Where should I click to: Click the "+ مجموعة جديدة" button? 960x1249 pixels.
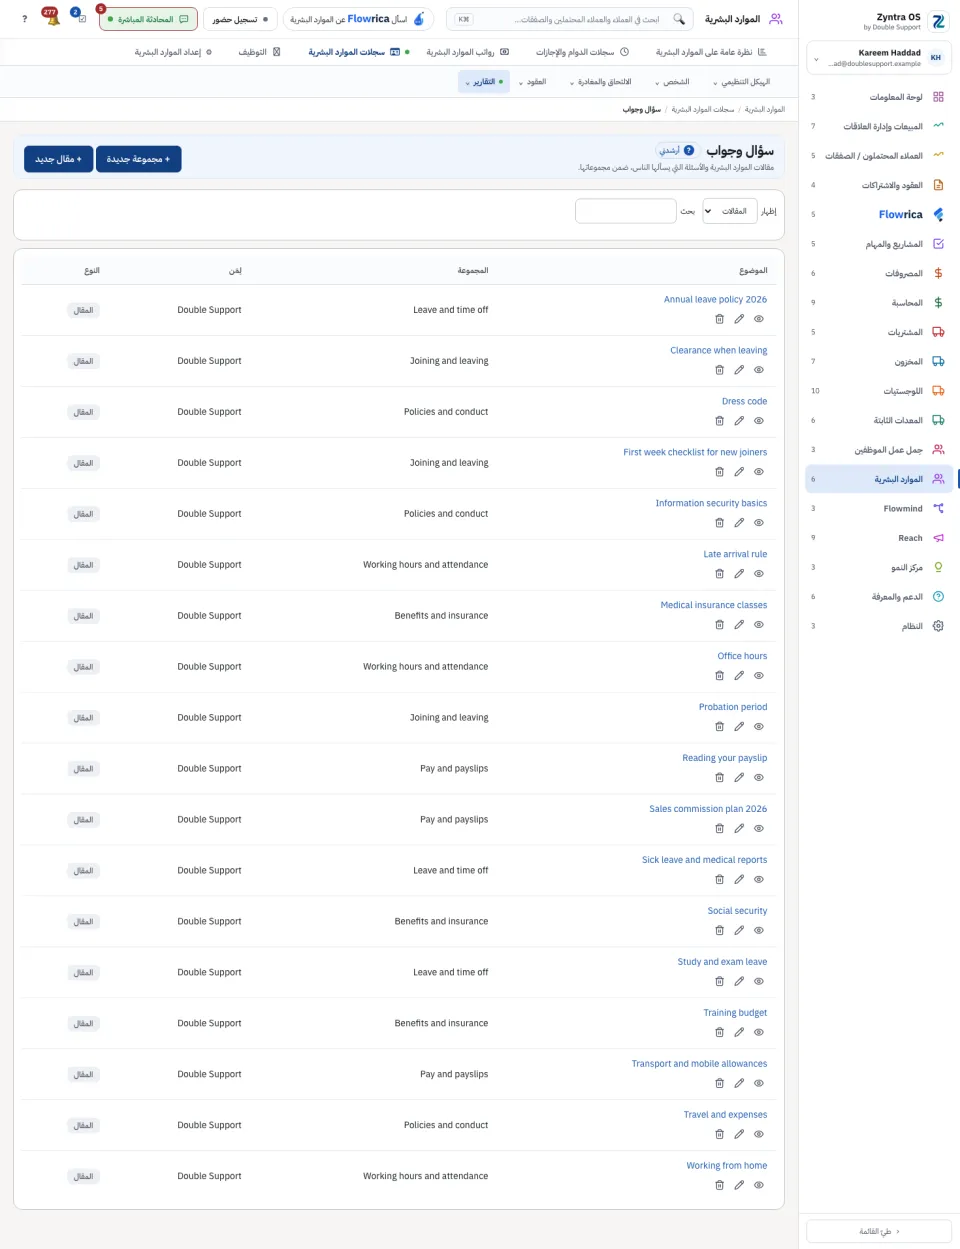click(139, 159)
